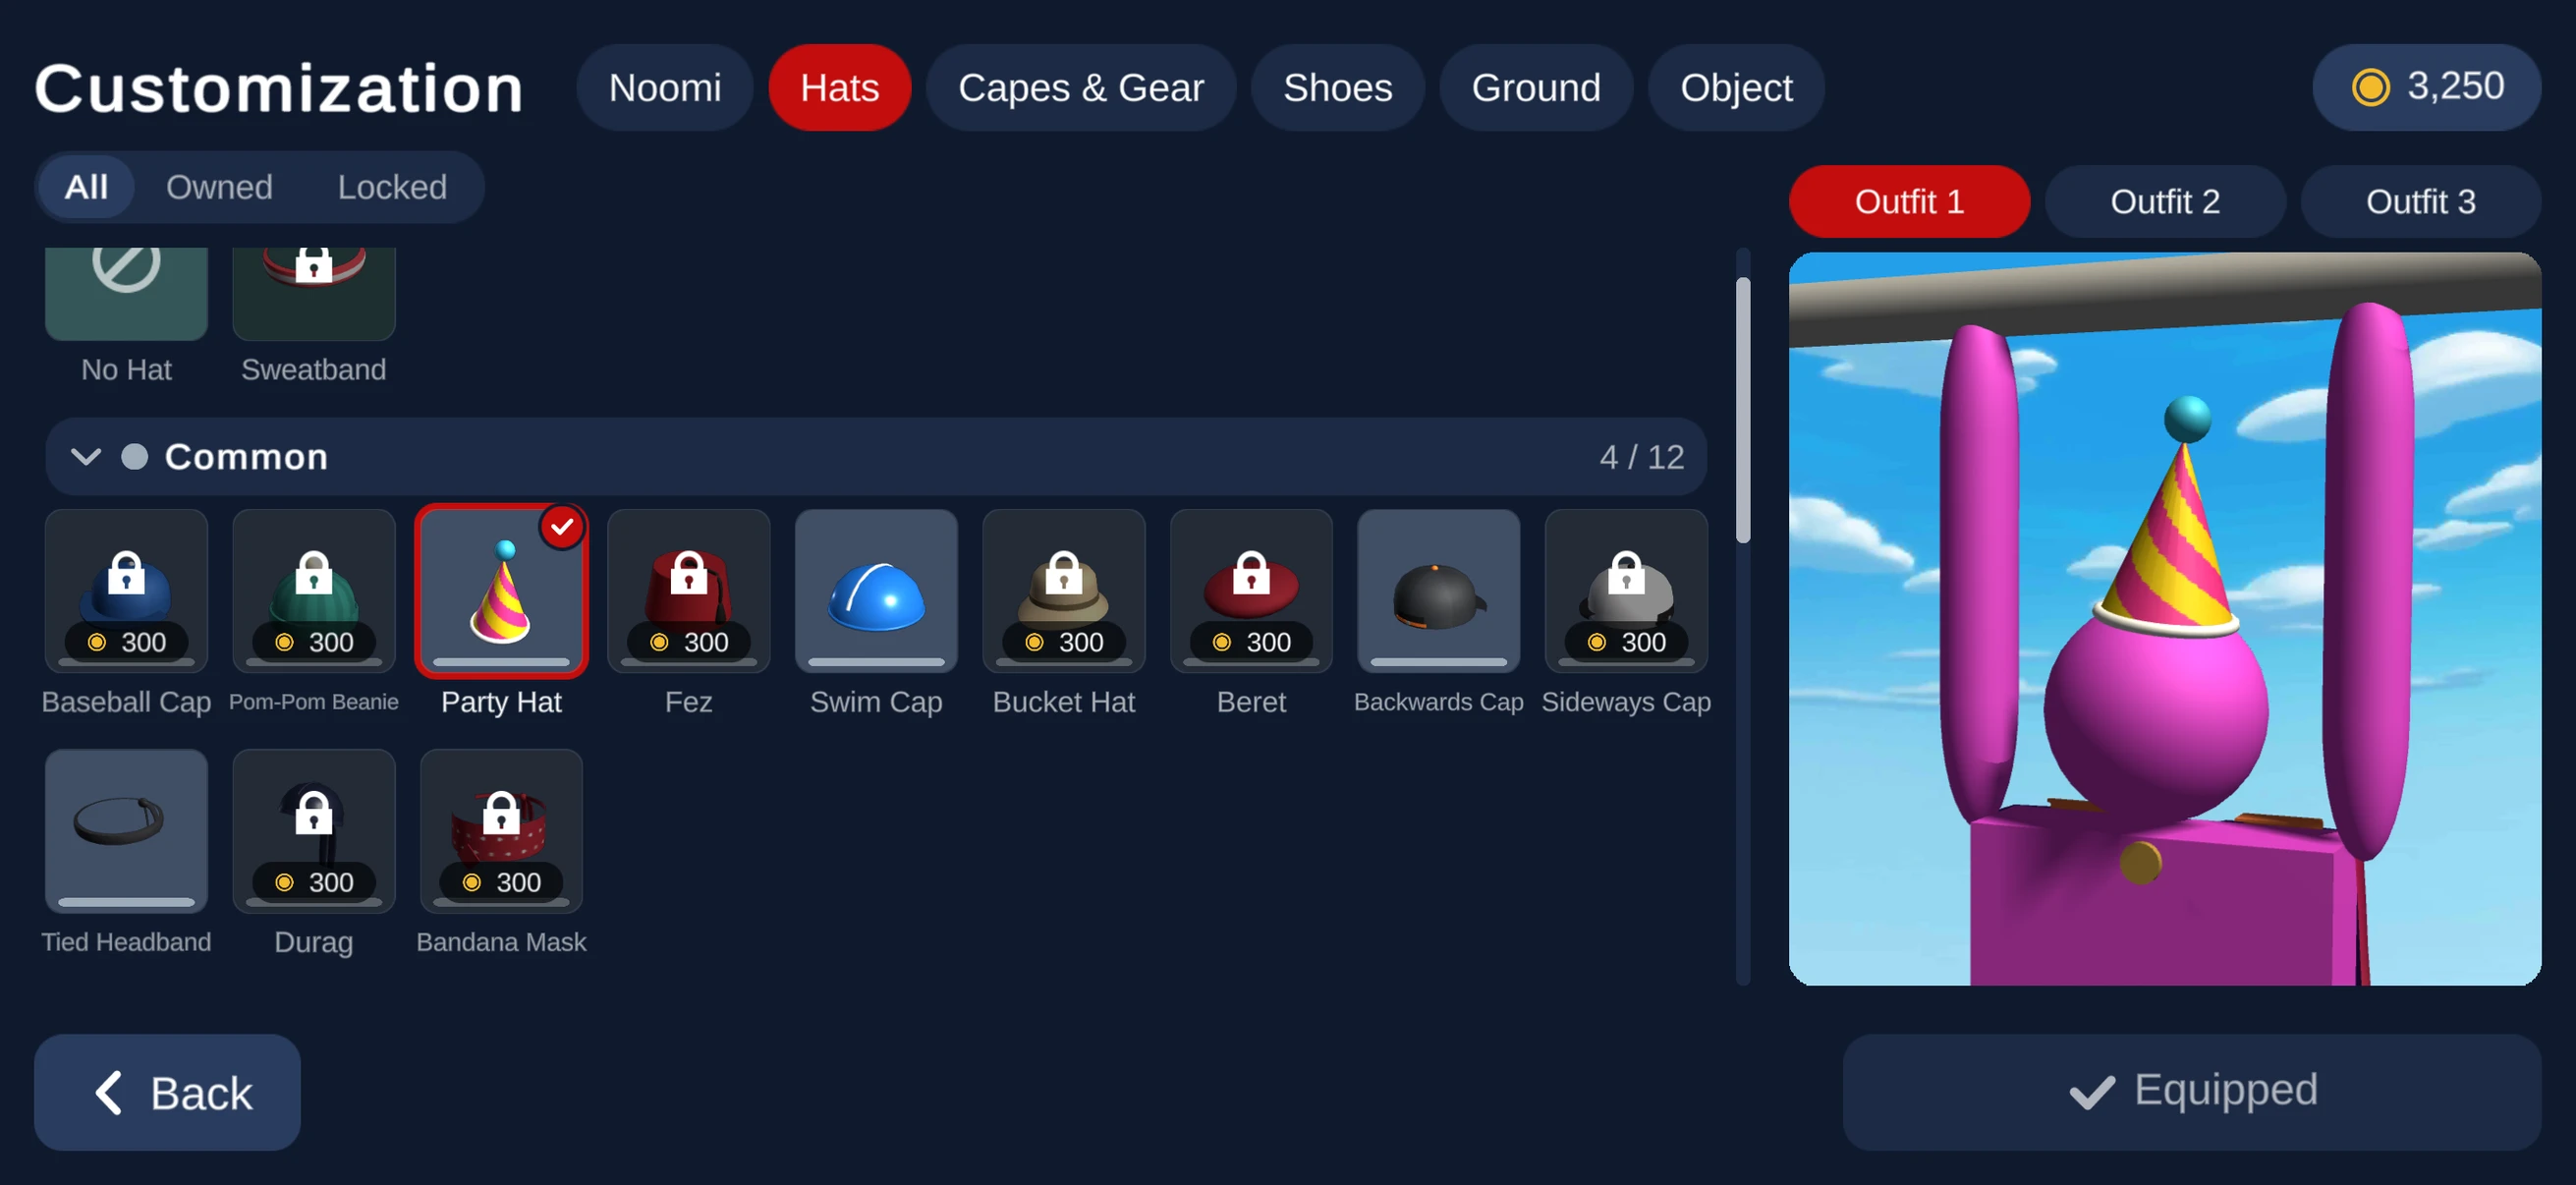The image size is (2576, 1185).
Task: Click the character preview image
Action: click(x=2165, y=618)
